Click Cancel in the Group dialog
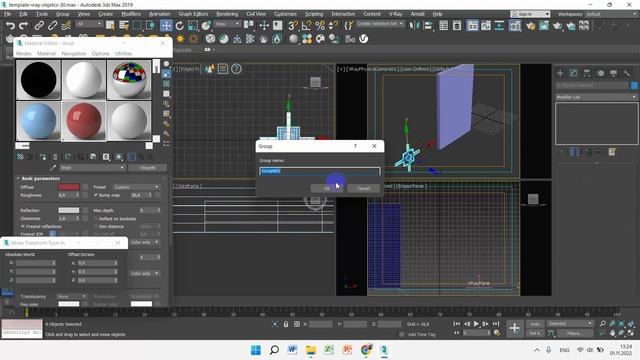Image resolution: width=640 pixels, height=360 pixels. click(363, 188)
